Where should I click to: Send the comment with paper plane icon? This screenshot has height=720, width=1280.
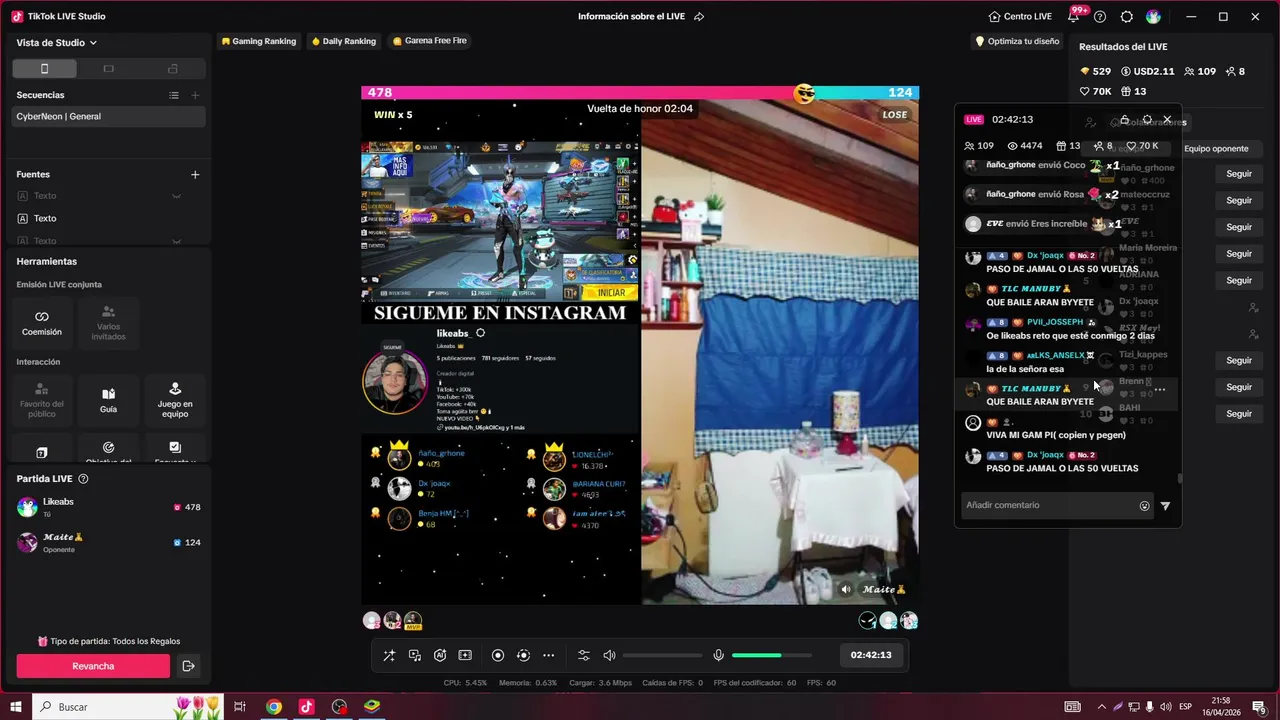click(1165, 506)
